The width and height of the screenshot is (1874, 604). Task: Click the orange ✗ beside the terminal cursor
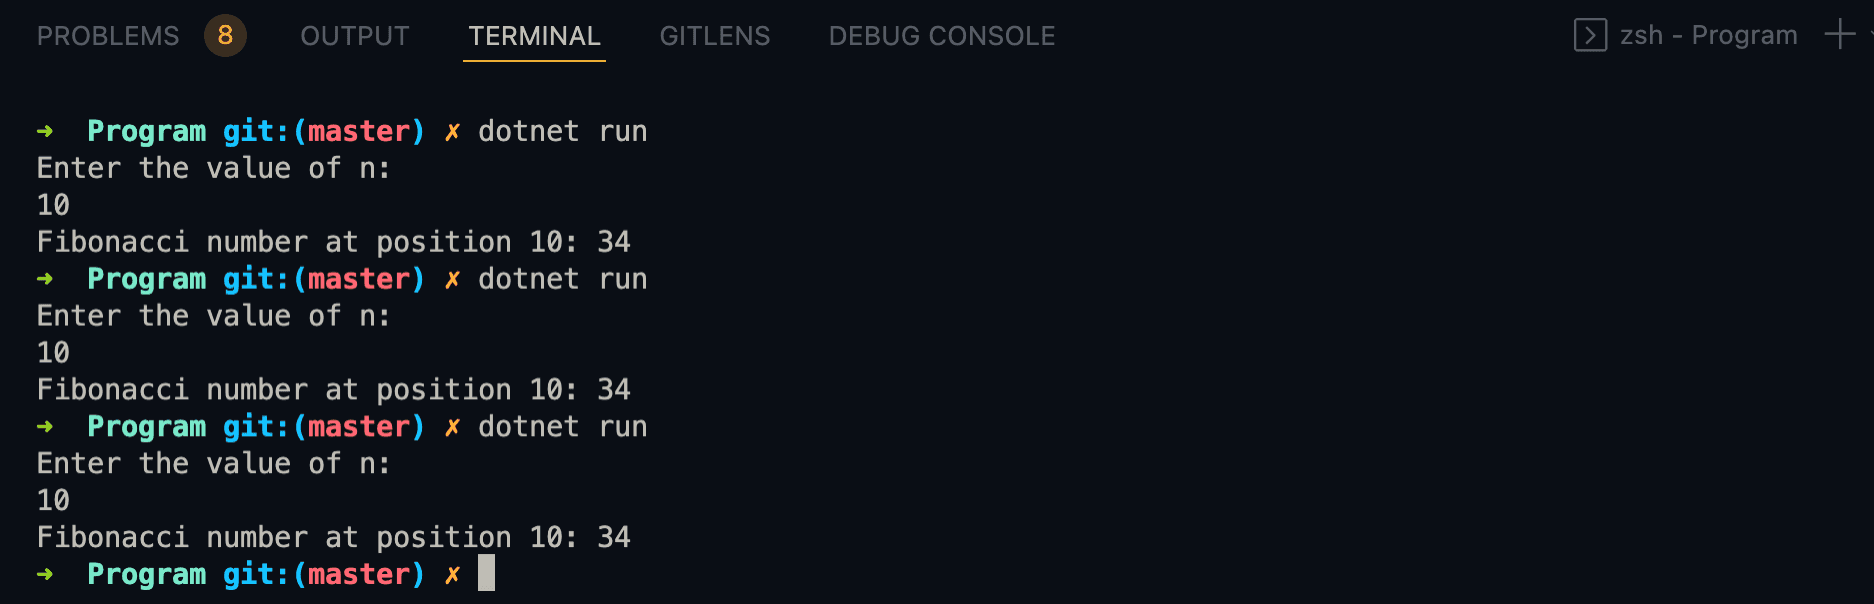pos(453,574)
